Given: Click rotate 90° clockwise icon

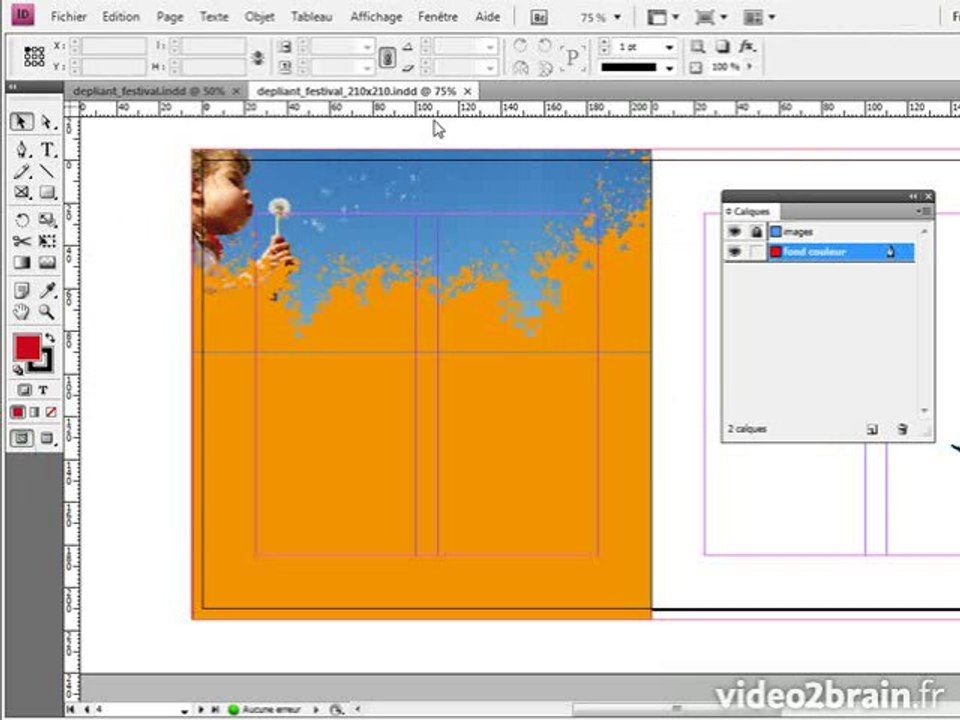Looking at the screenshot, I should click(x=520, y=46).
